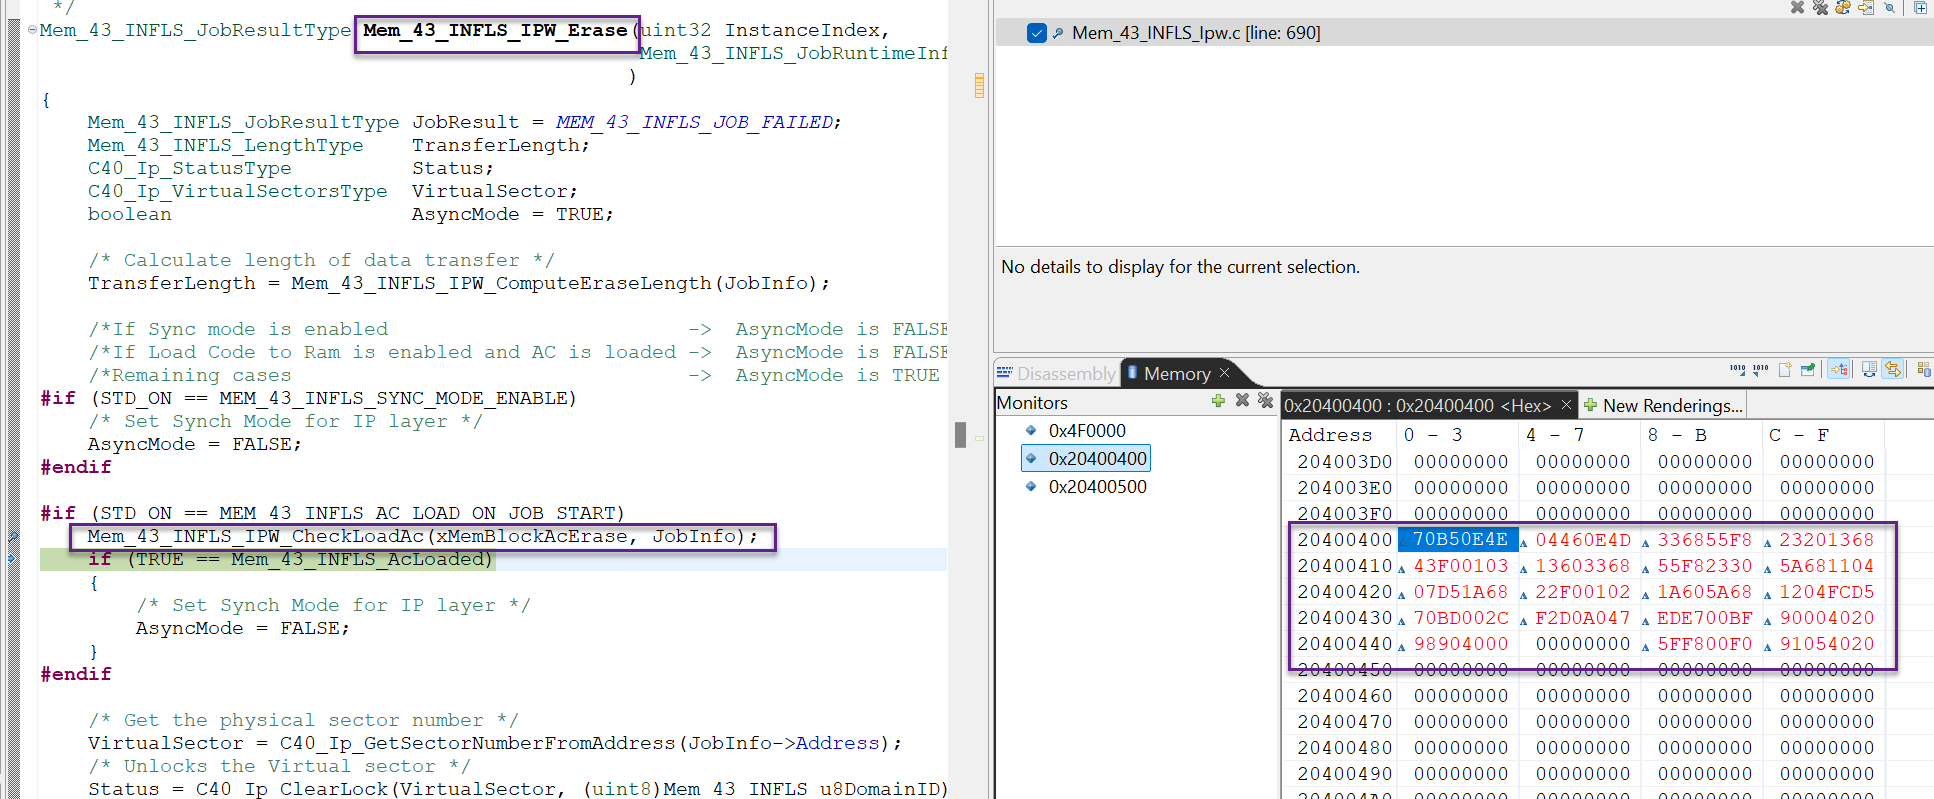Click the Remove All Breakpoints icon

click(1820, 7)
